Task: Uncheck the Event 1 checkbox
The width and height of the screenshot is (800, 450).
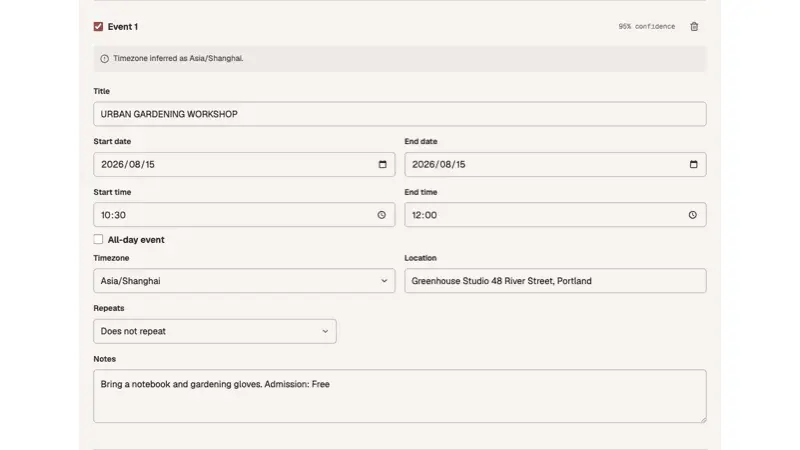Action: (98, 27)
